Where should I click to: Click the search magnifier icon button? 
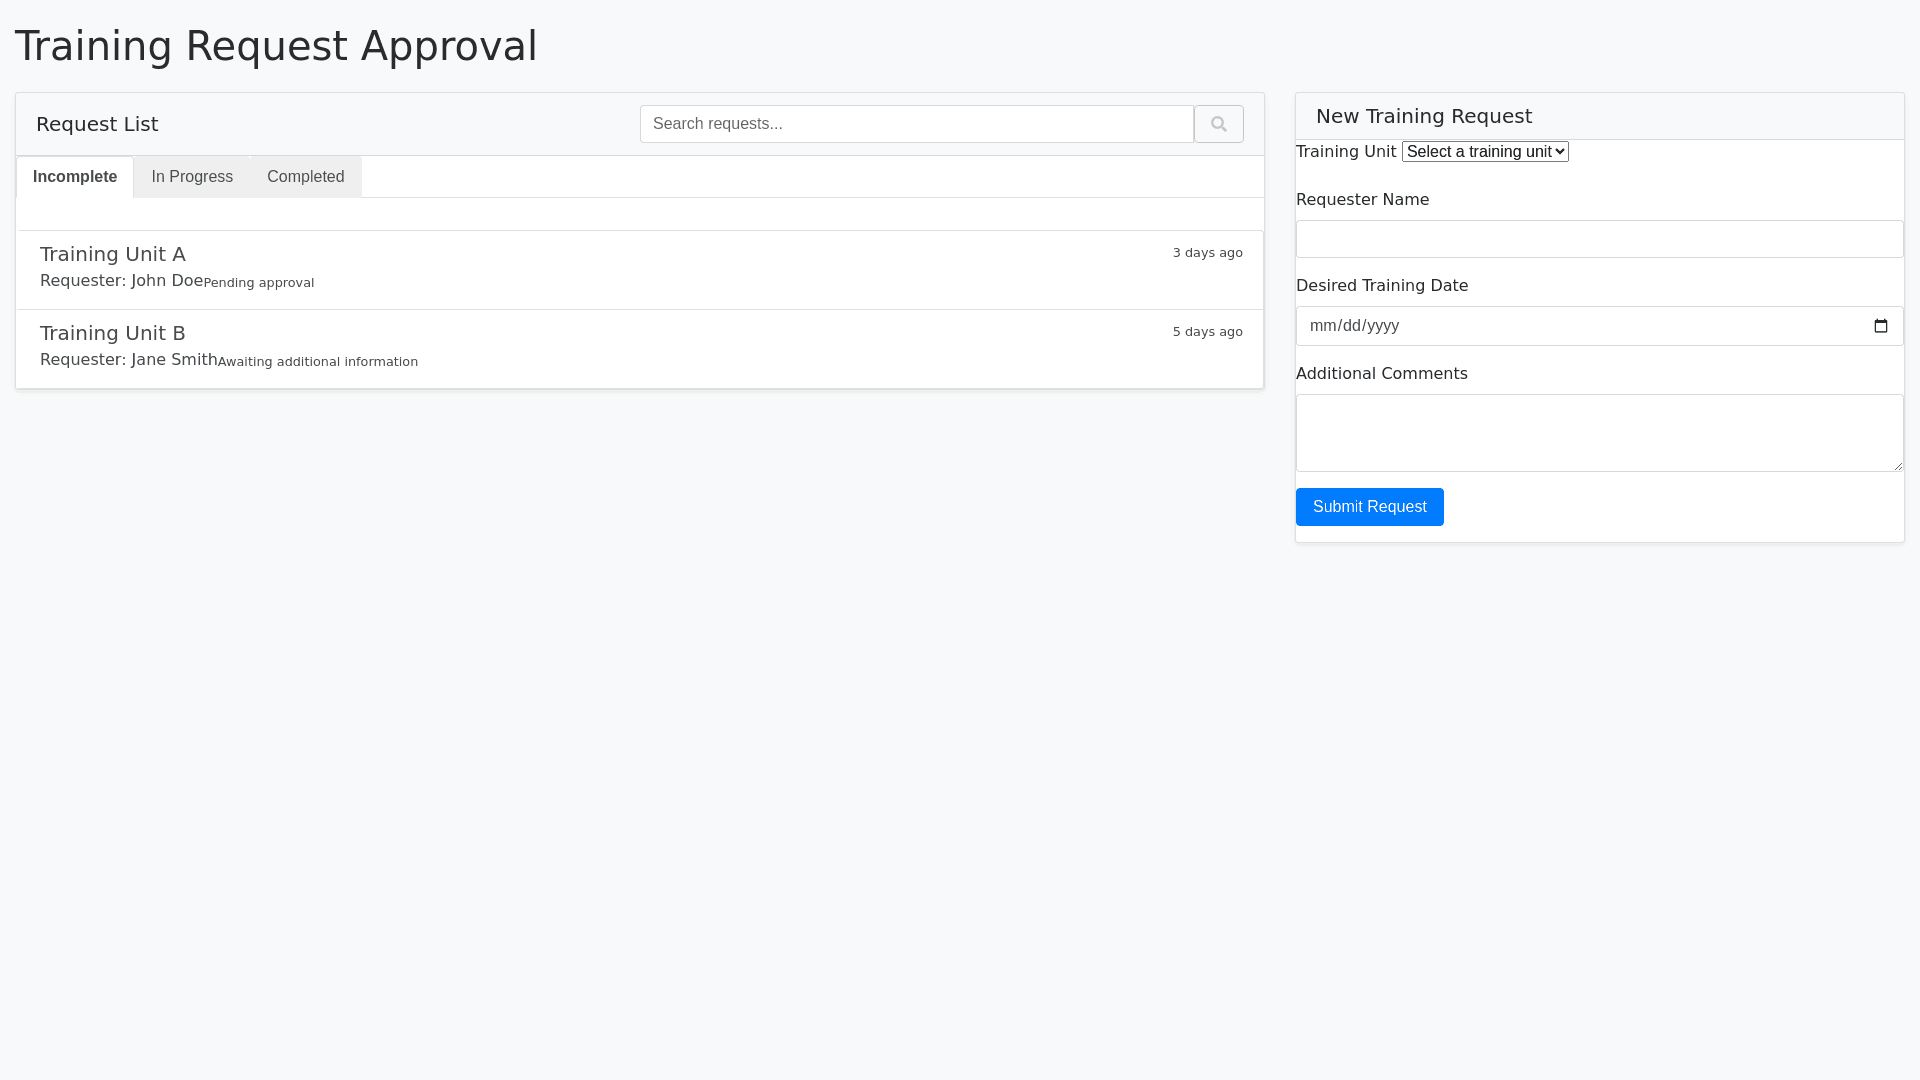point(1218,124)
